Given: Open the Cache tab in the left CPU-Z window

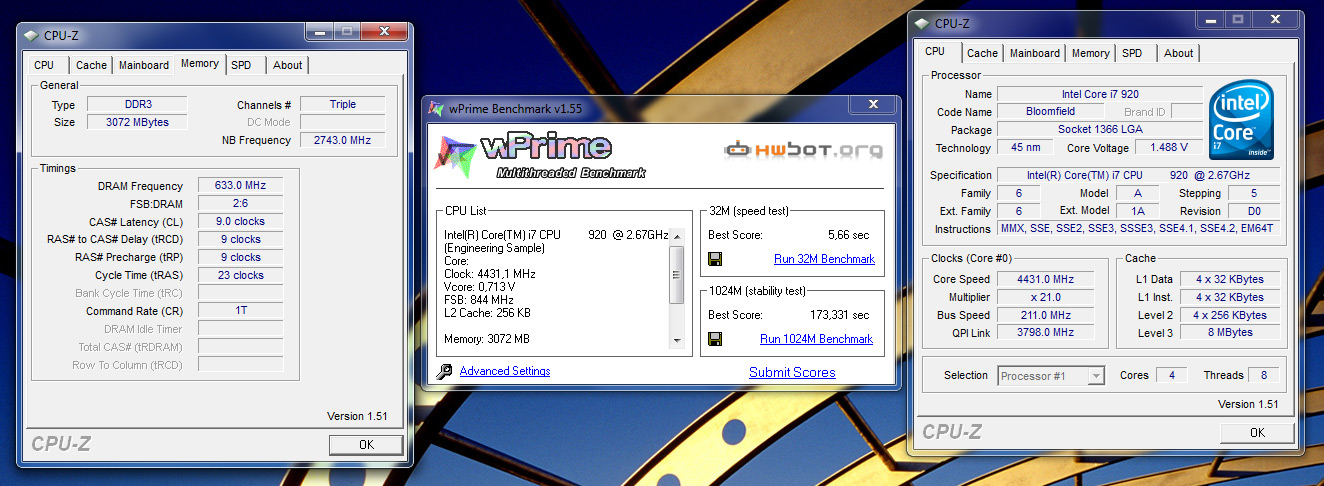Looking at the screenshot, I should [x=91, y=65].
